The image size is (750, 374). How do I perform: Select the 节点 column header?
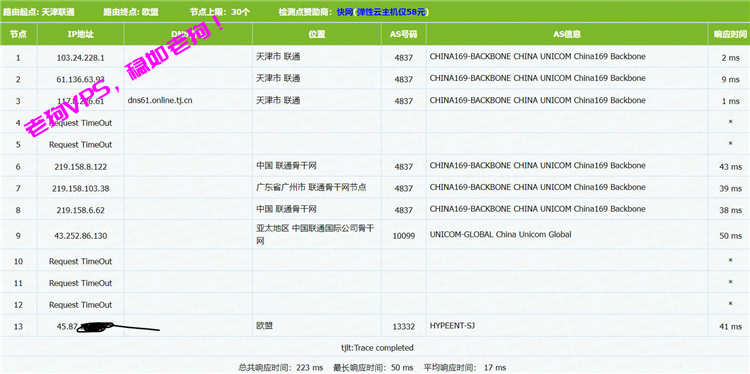click(x=18, y=34)
